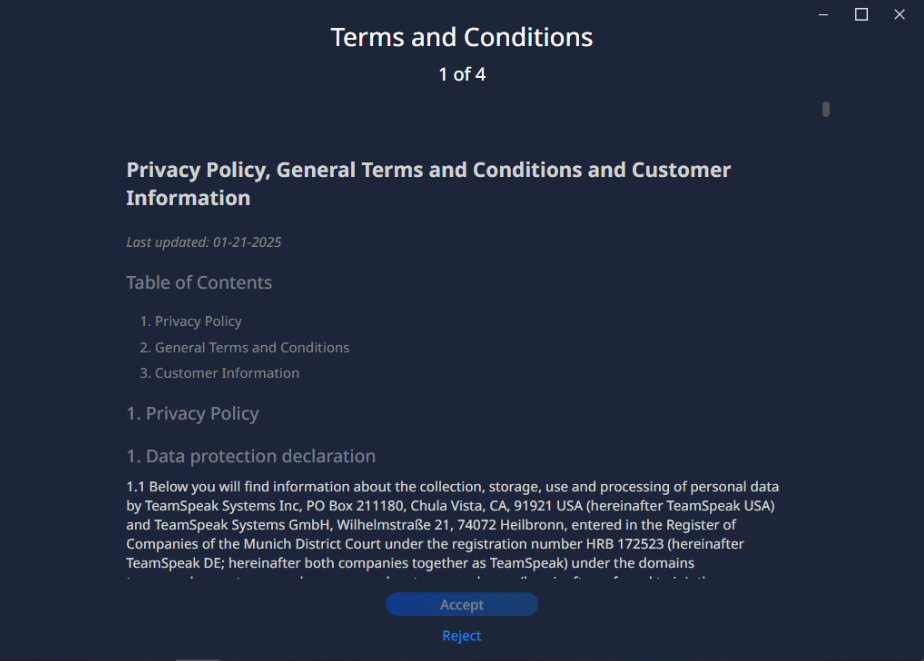Click the Terms and Conditions title
Image resolution: width=924 pixels, height=661 pixels.
[461, 38]
